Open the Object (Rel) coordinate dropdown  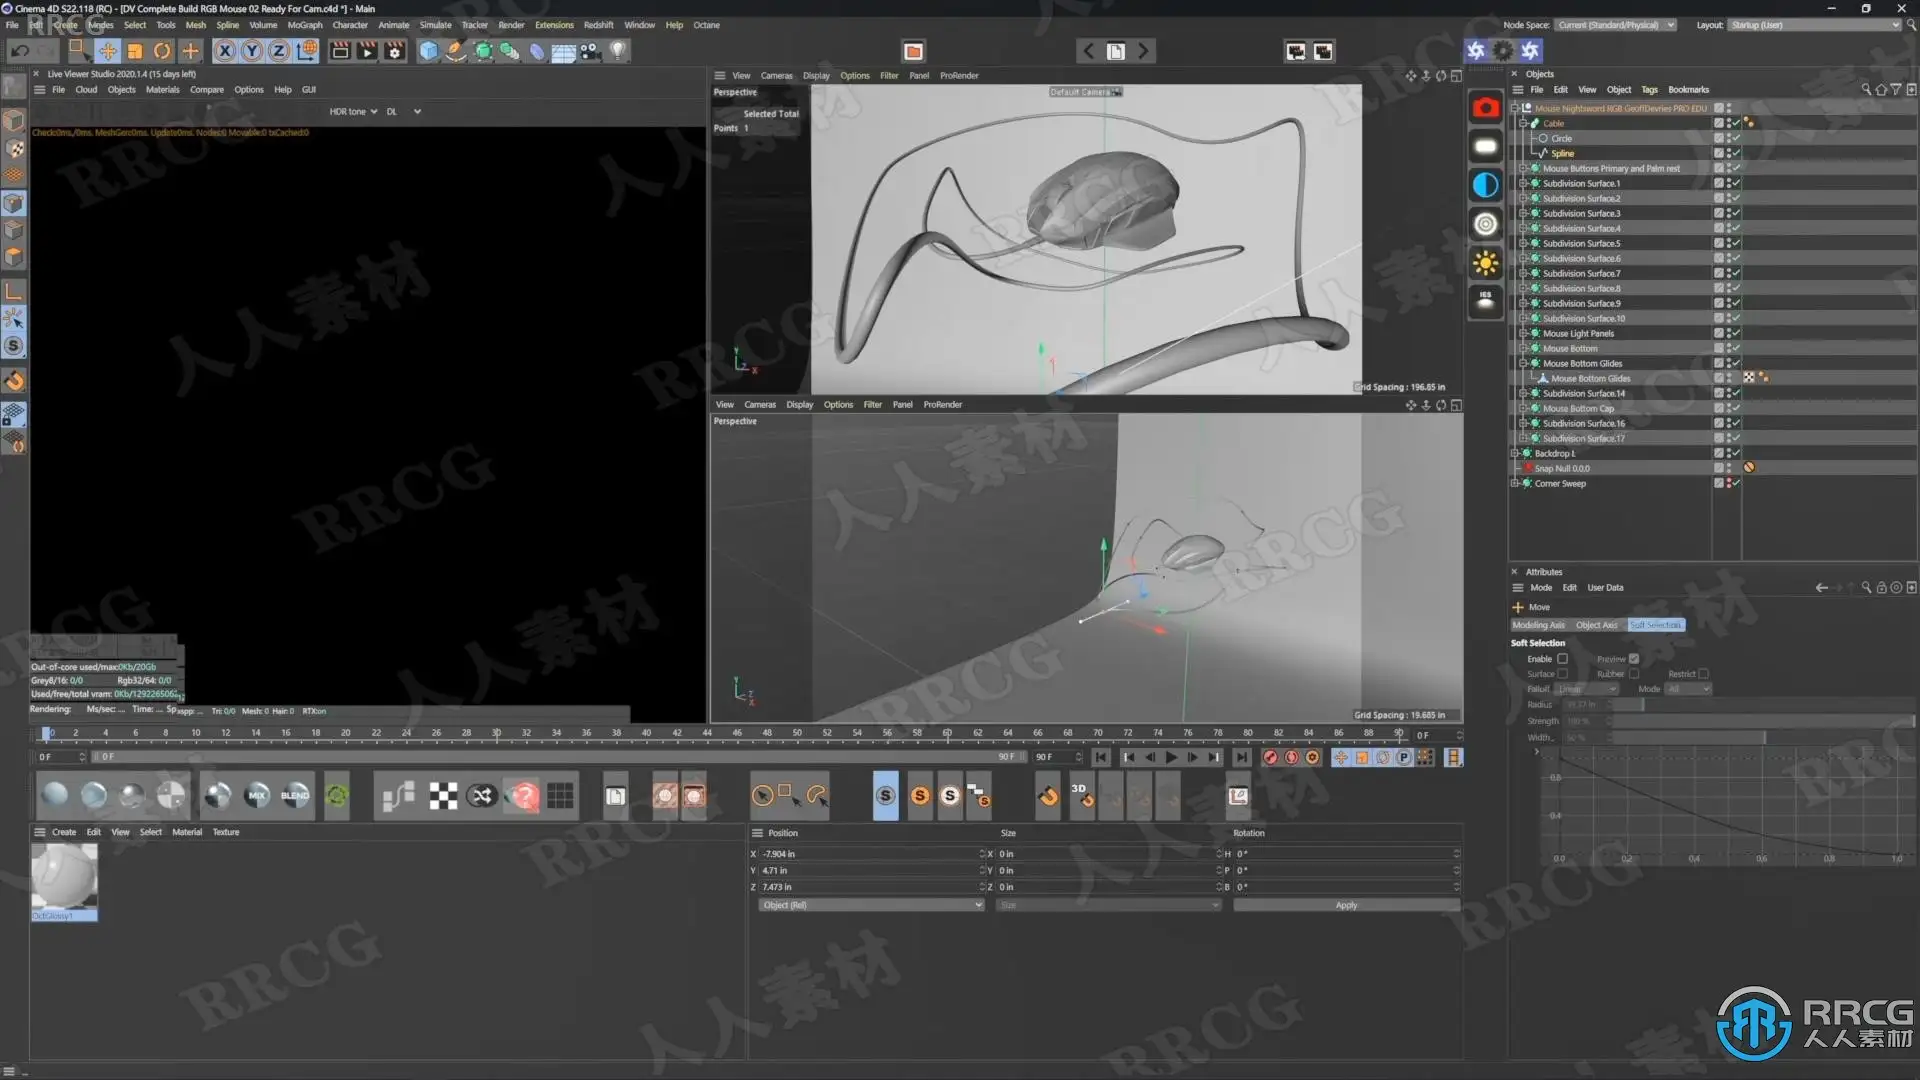[870, 905]
